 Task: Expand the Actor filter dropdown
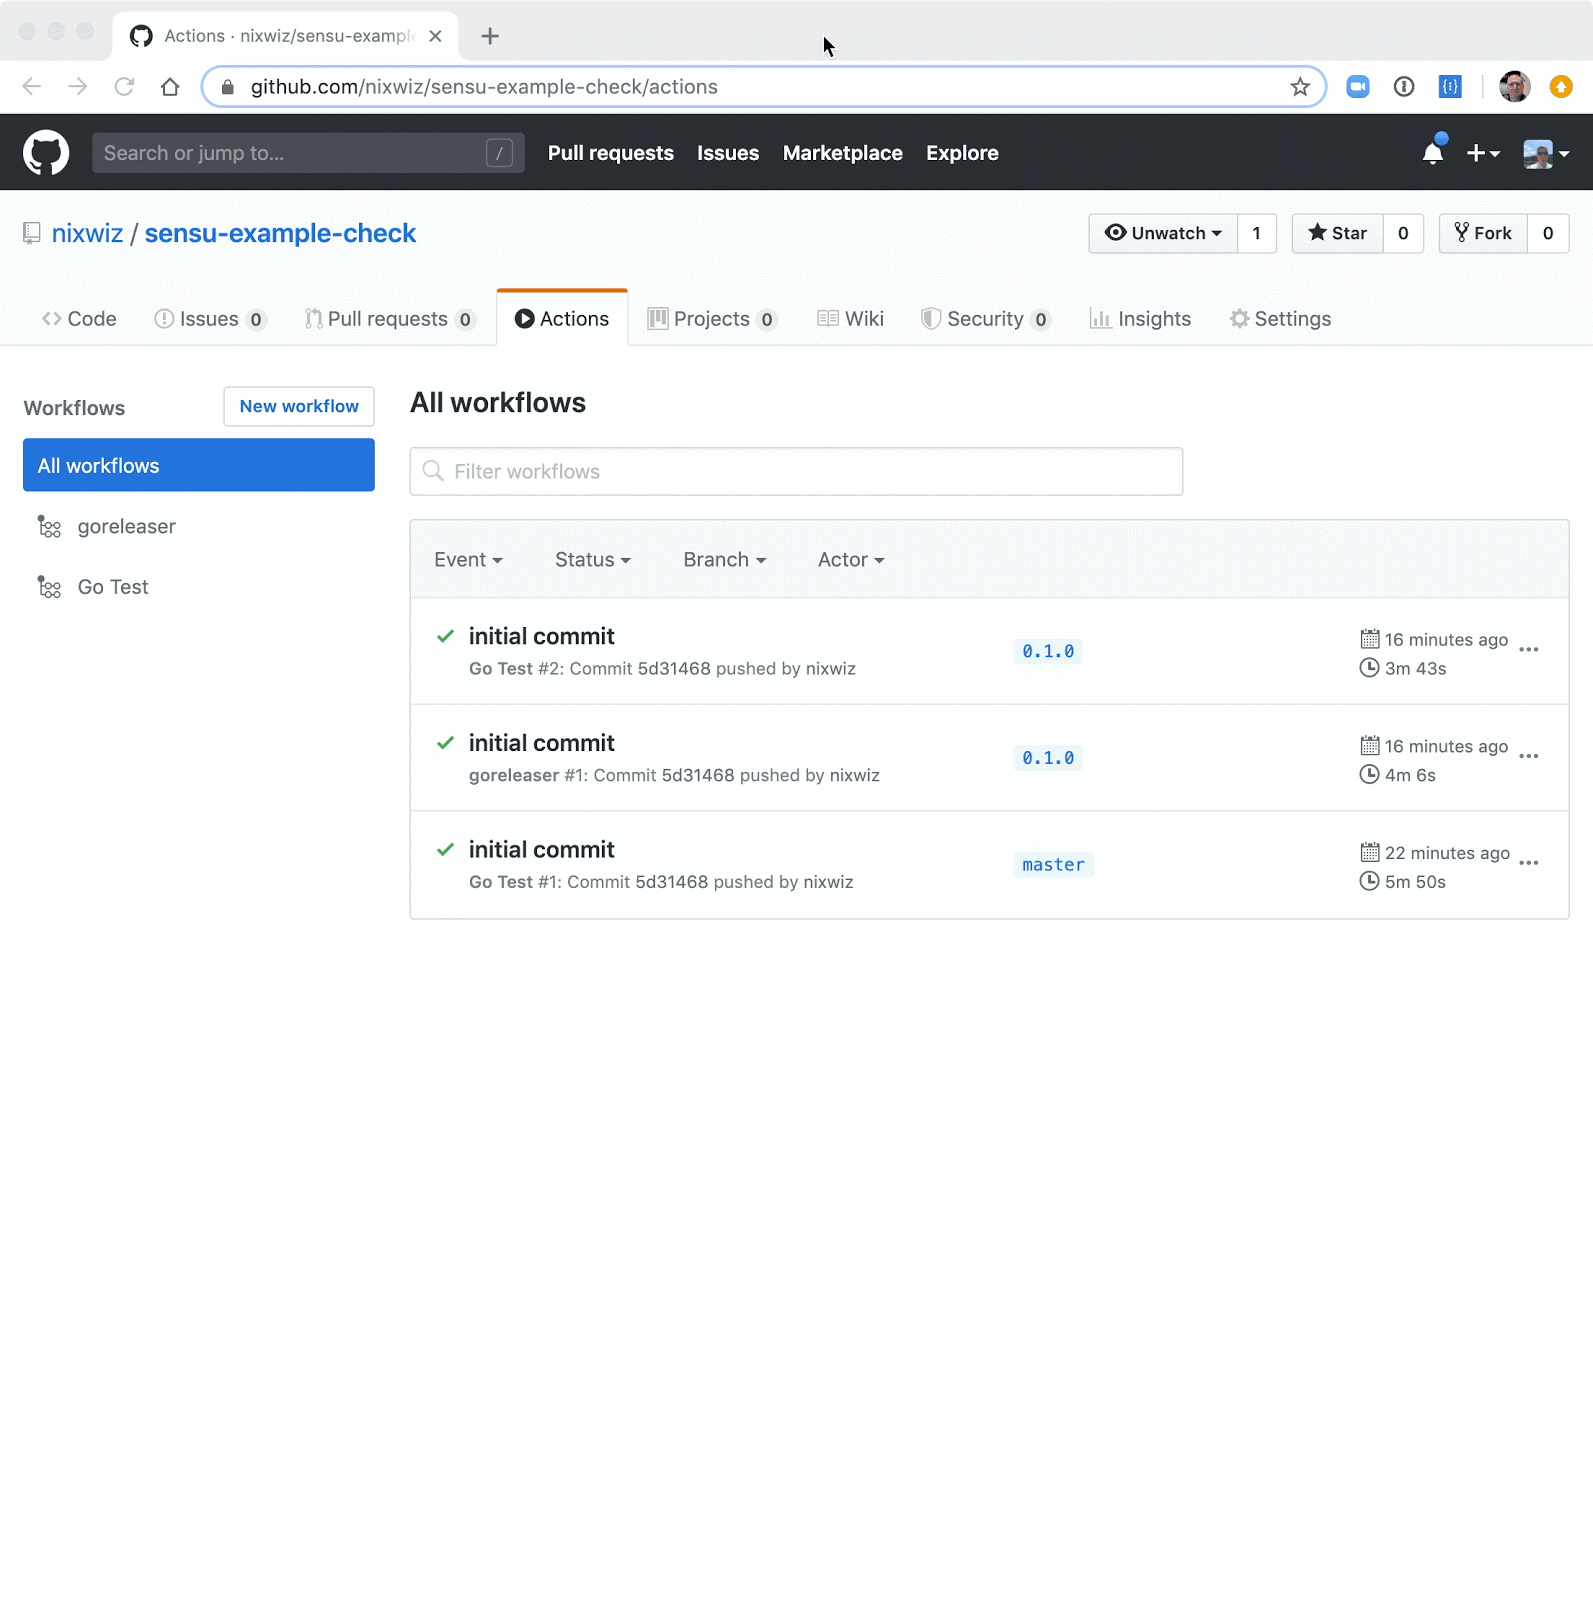click(851, 560)
